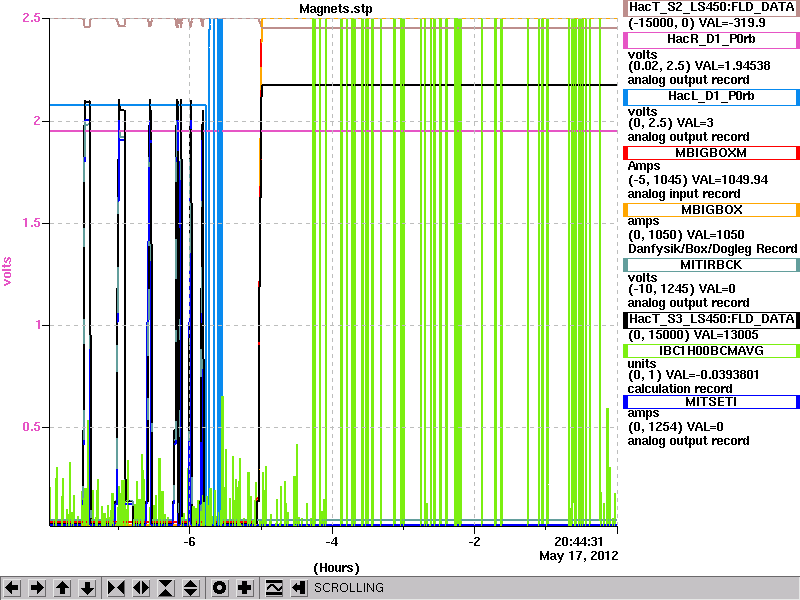Select the MITIRBCK curve legend

(711, 265)
